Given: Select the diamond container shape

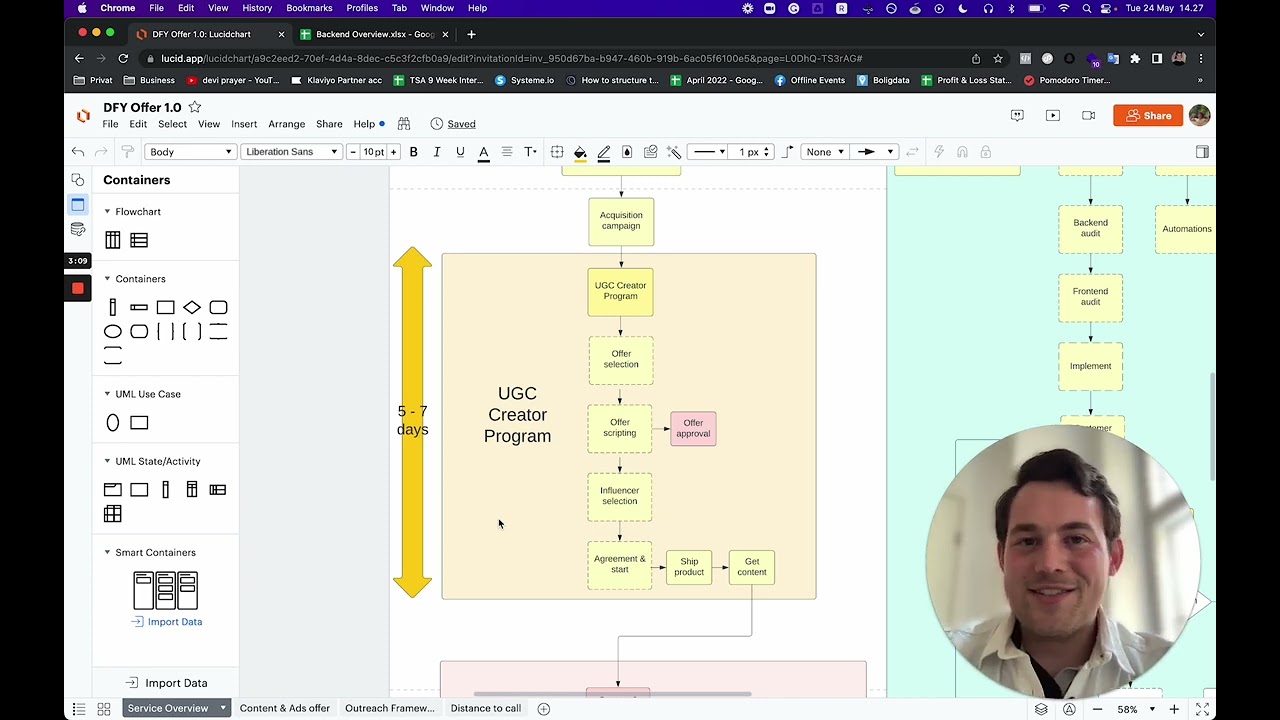Looking at the screenshot, I should (x=192, y=307).
